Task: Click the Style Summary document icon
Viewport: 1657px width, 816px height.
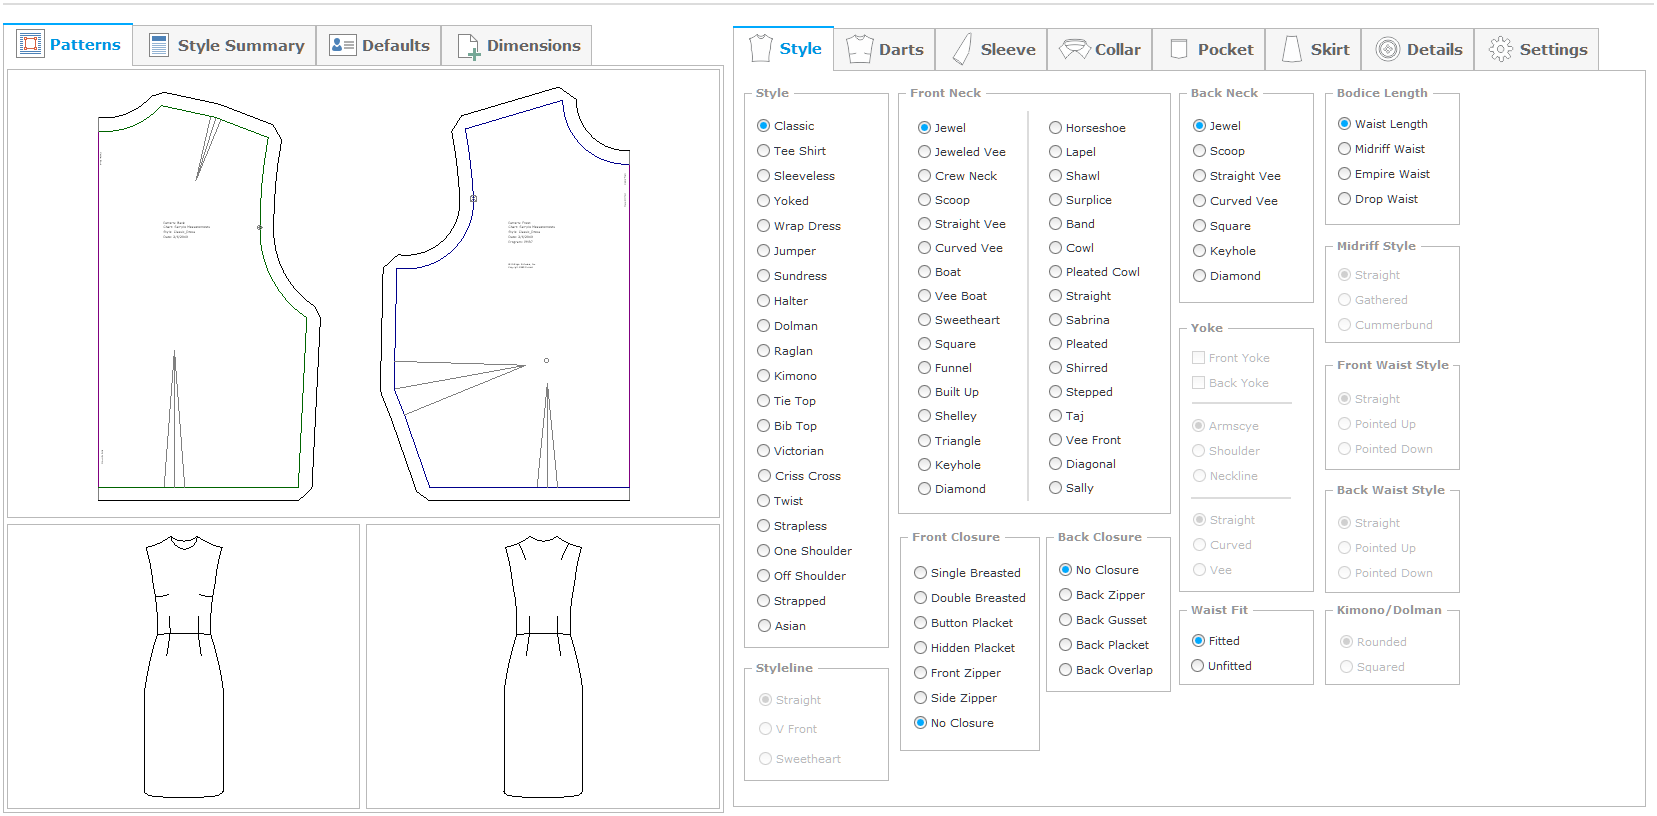Action: click(x=158, y=45)
